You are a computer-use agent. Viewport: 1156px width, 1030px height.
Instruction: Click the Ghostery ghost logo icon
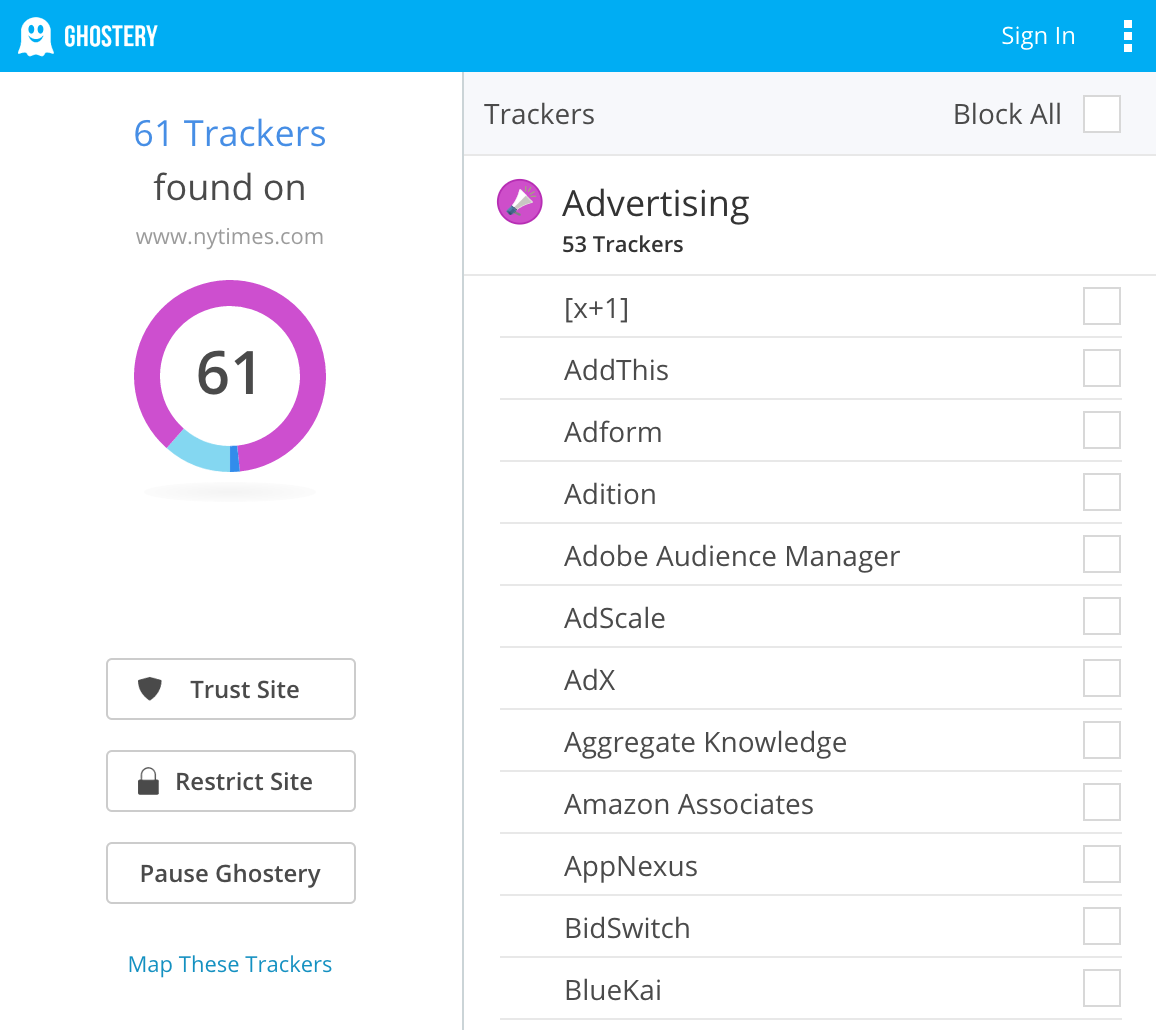tap(35, 36)
